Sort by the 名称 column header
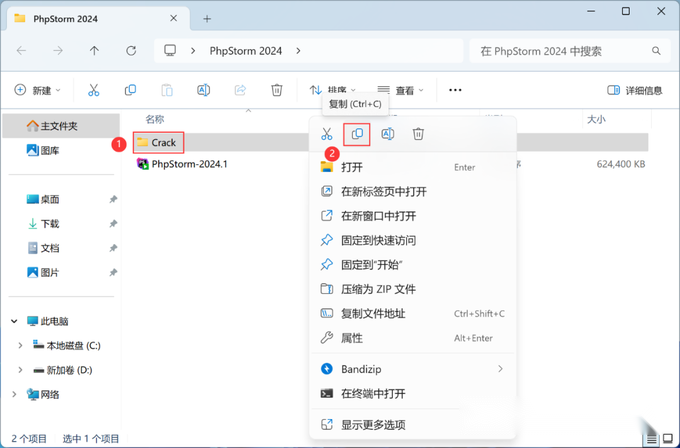680x448 pixels. pos(154,119)
